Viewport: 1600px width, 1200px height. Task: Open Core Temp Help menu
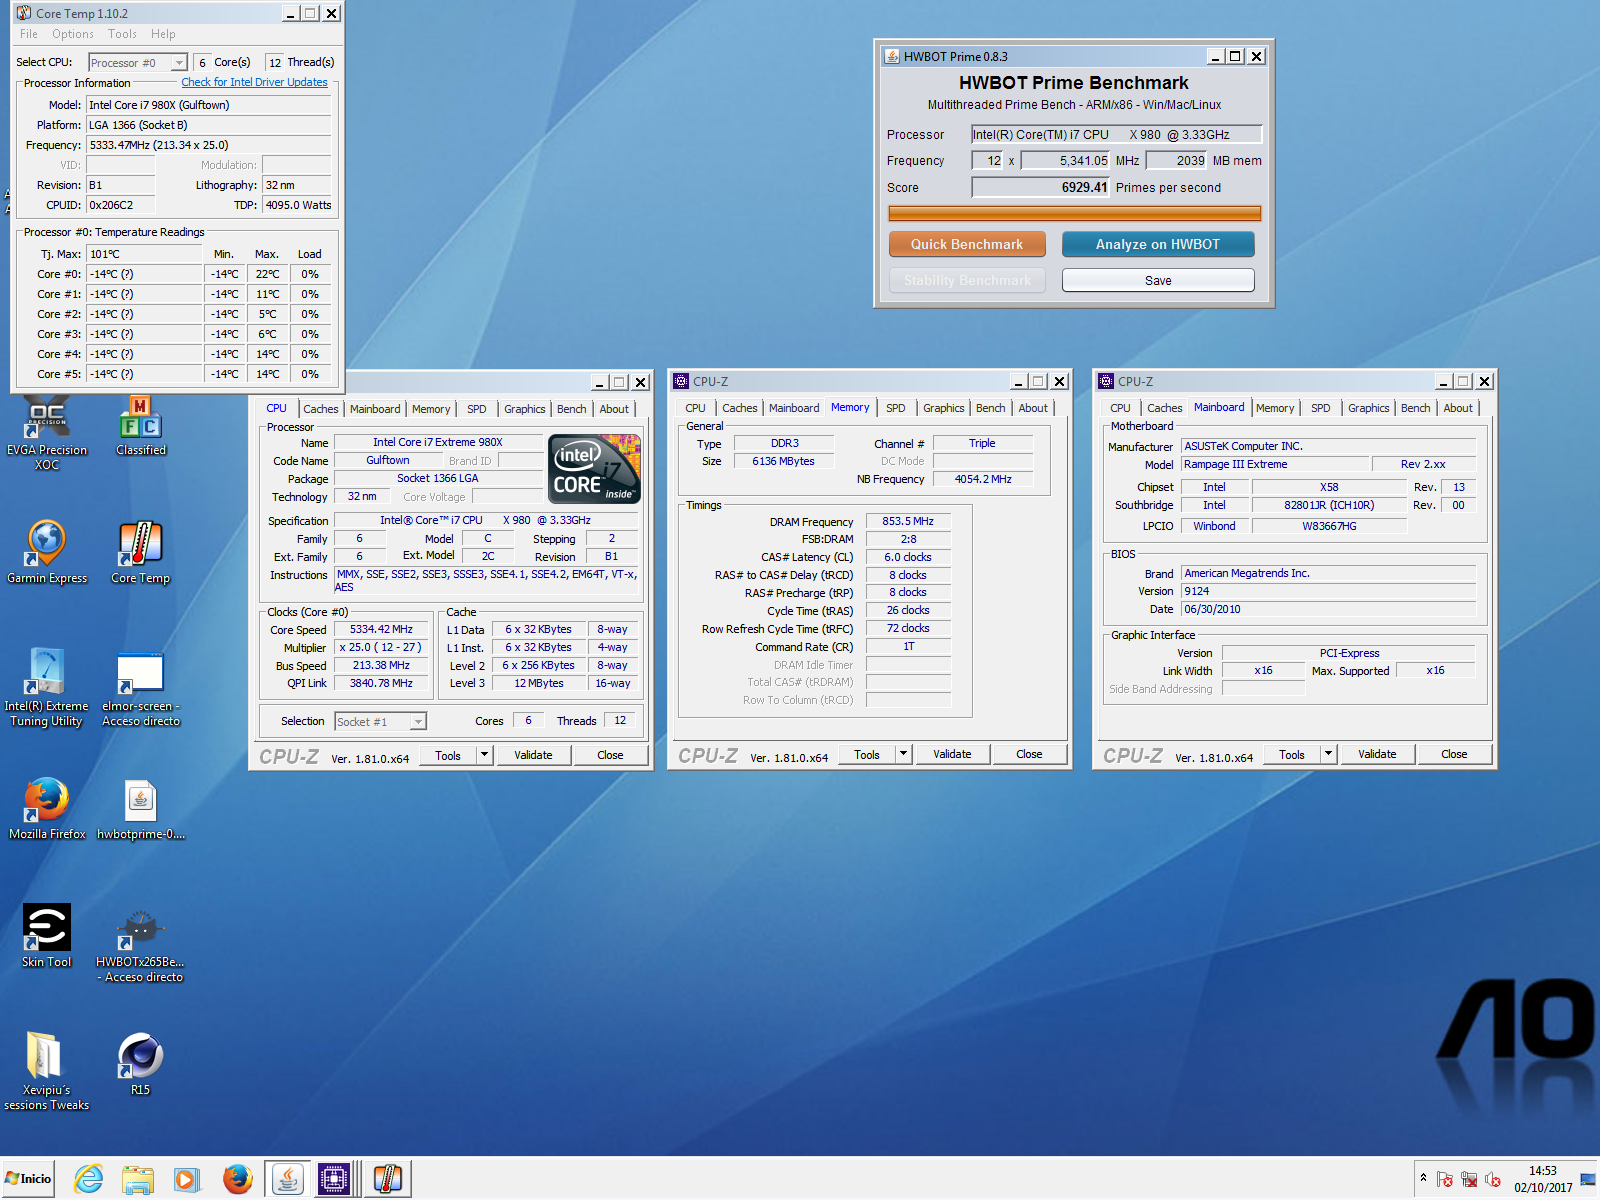pyautogui.click(x=163, y=34)
